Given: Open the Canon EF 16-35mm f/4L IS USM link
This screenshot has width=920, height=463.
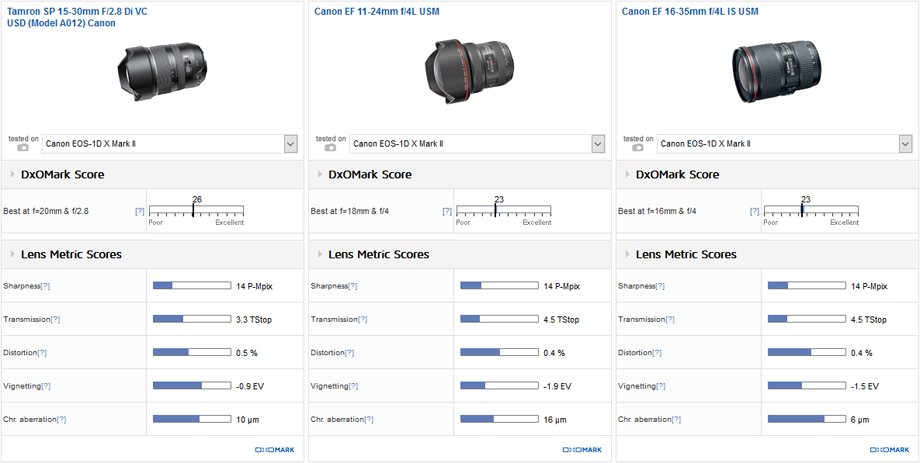Looking at the screenshot, I should [x=690, y=11].
